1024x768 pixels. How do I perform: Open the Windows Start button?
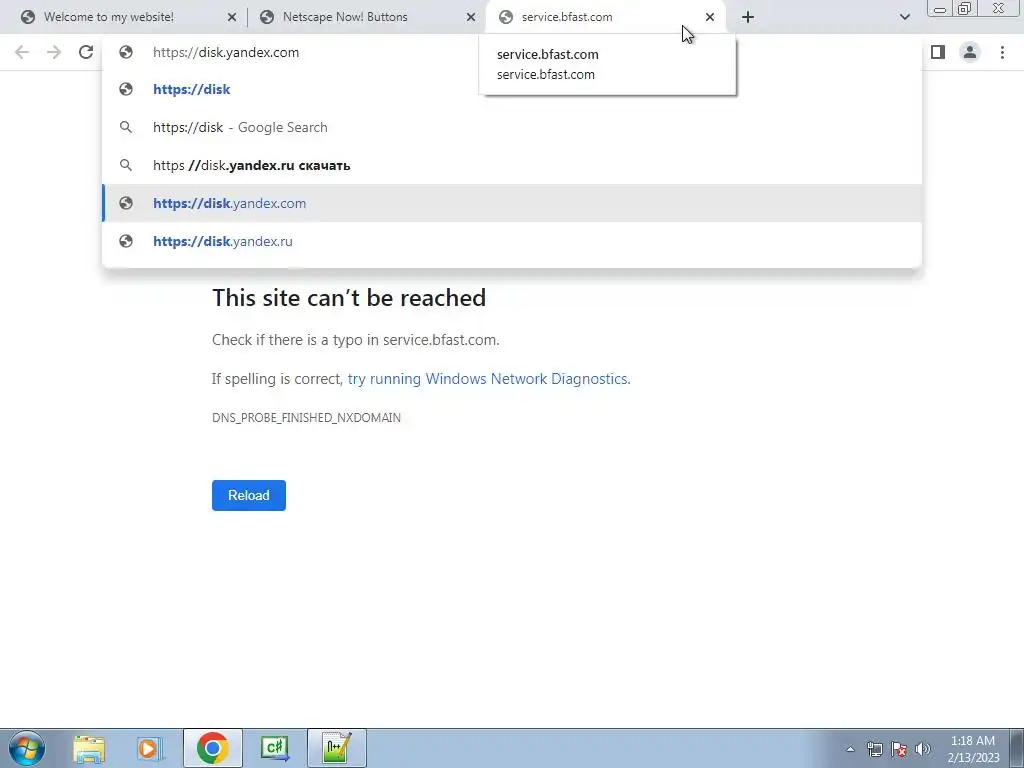point(27,748)
